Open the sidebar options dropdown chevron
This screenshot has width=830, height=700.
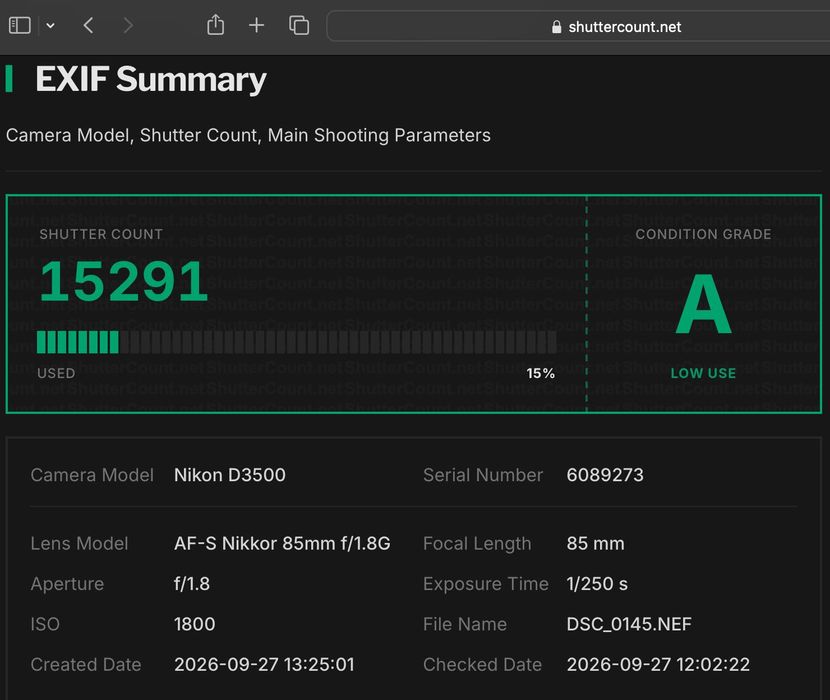50,25
